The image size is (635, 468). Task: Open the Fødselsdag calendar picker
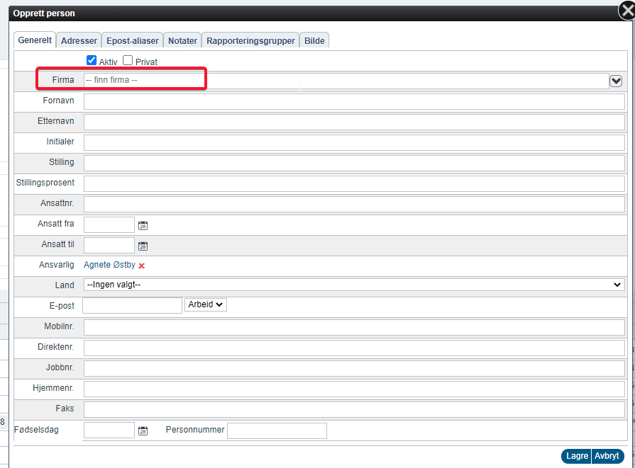click(x=143, y=431)
